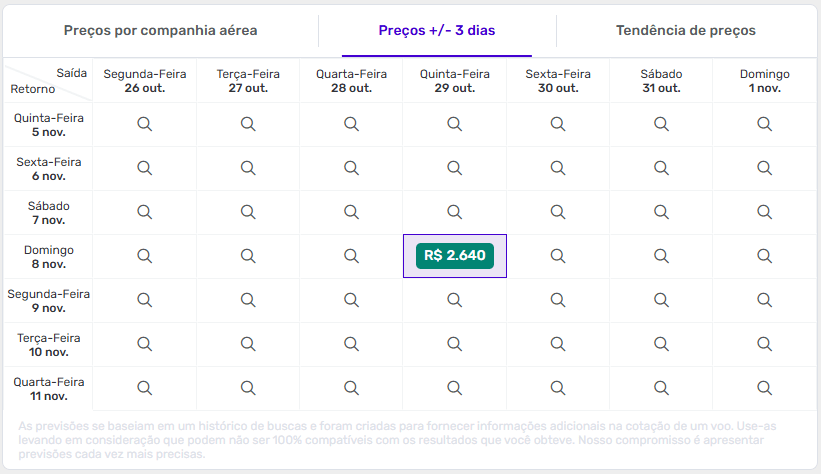Search fare for 30 out. departing, 6 nov. returning

[x=558, y=168]
